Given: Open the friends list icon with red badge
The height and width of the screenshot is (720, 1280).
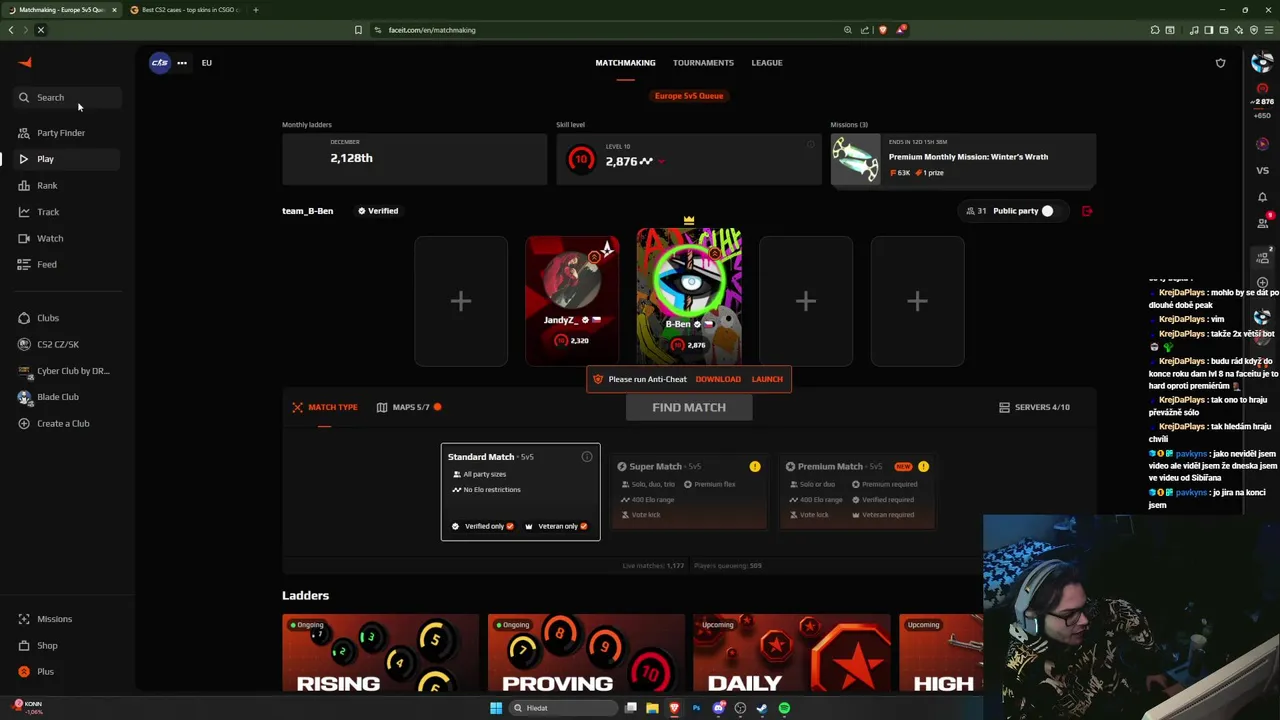Looking at the screenshot, I should point(1263,223).
